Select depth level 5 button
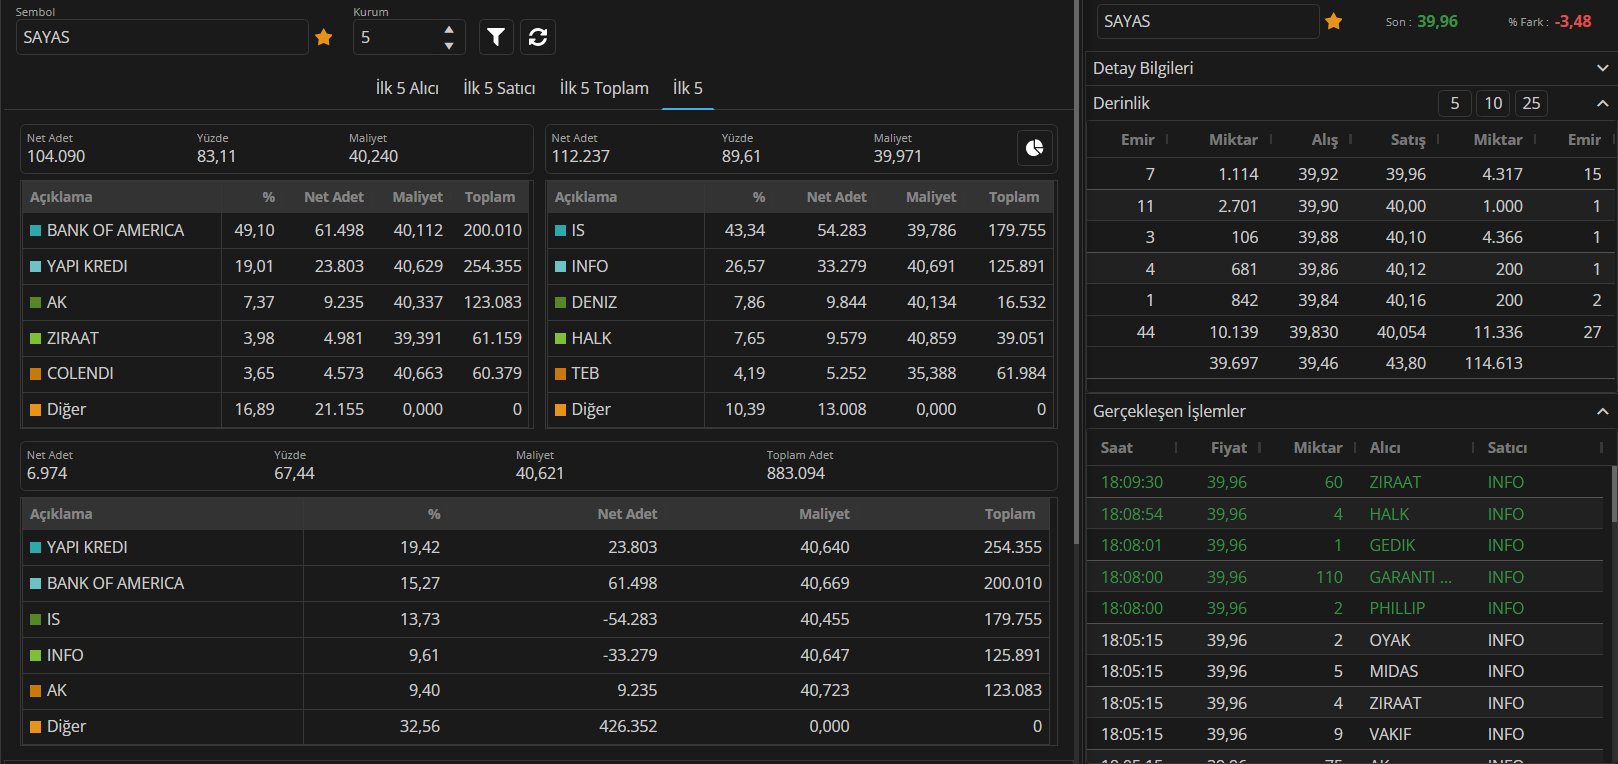Image resolution: width=1618 pixels, height=764 pixels. 1455,103
